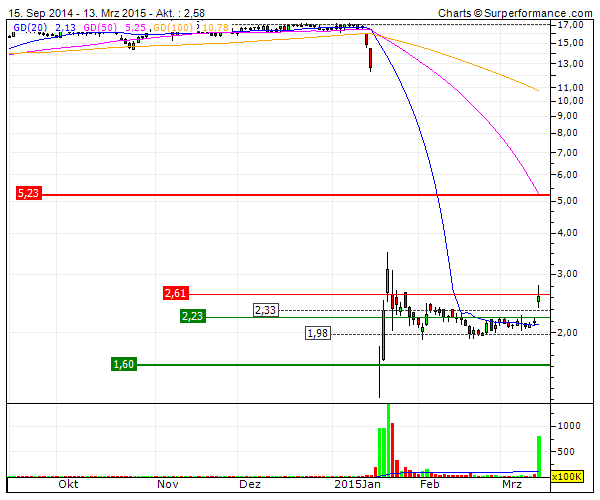The image size is (600, 500).
Task: Click the red 2,61 resistance level label
Action: tap(175, 293)
